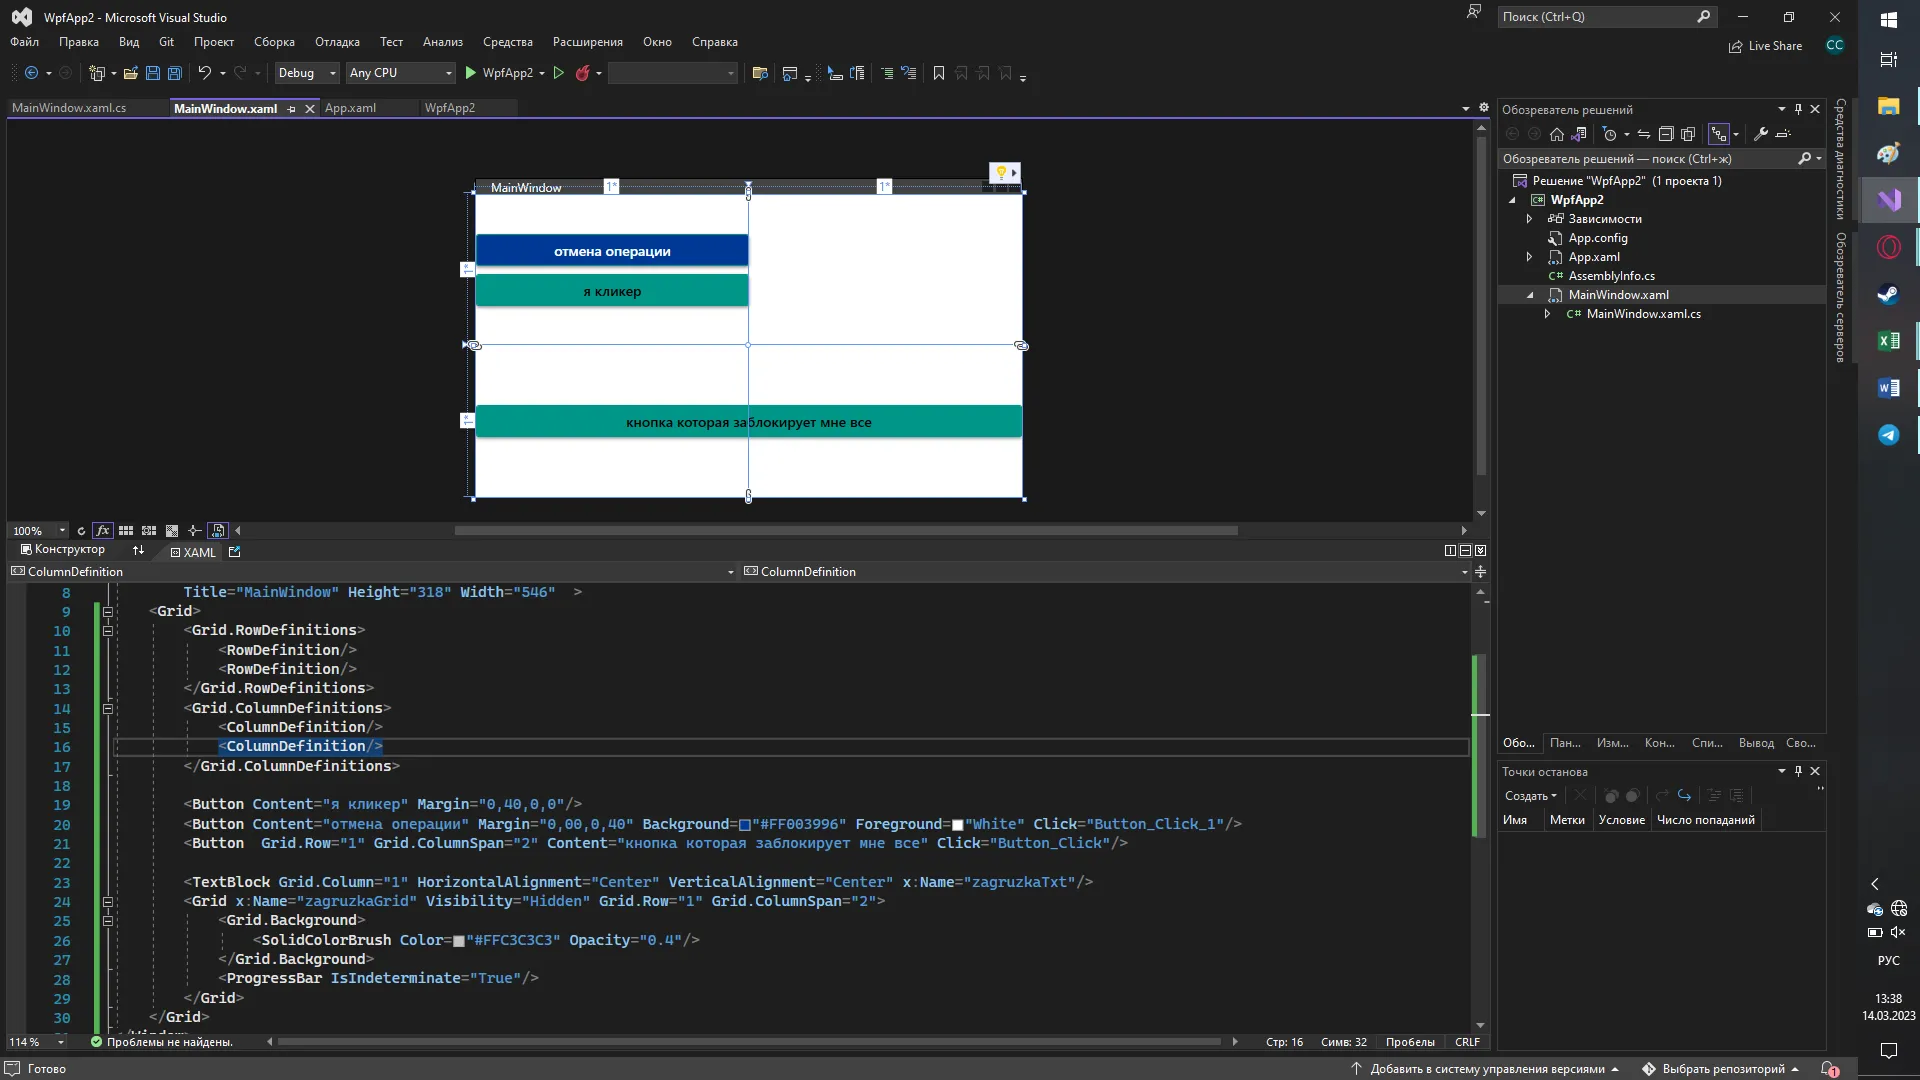Click the Undo arrow icon
This screenshot has width=1920, height=1080.
(204, 73)
